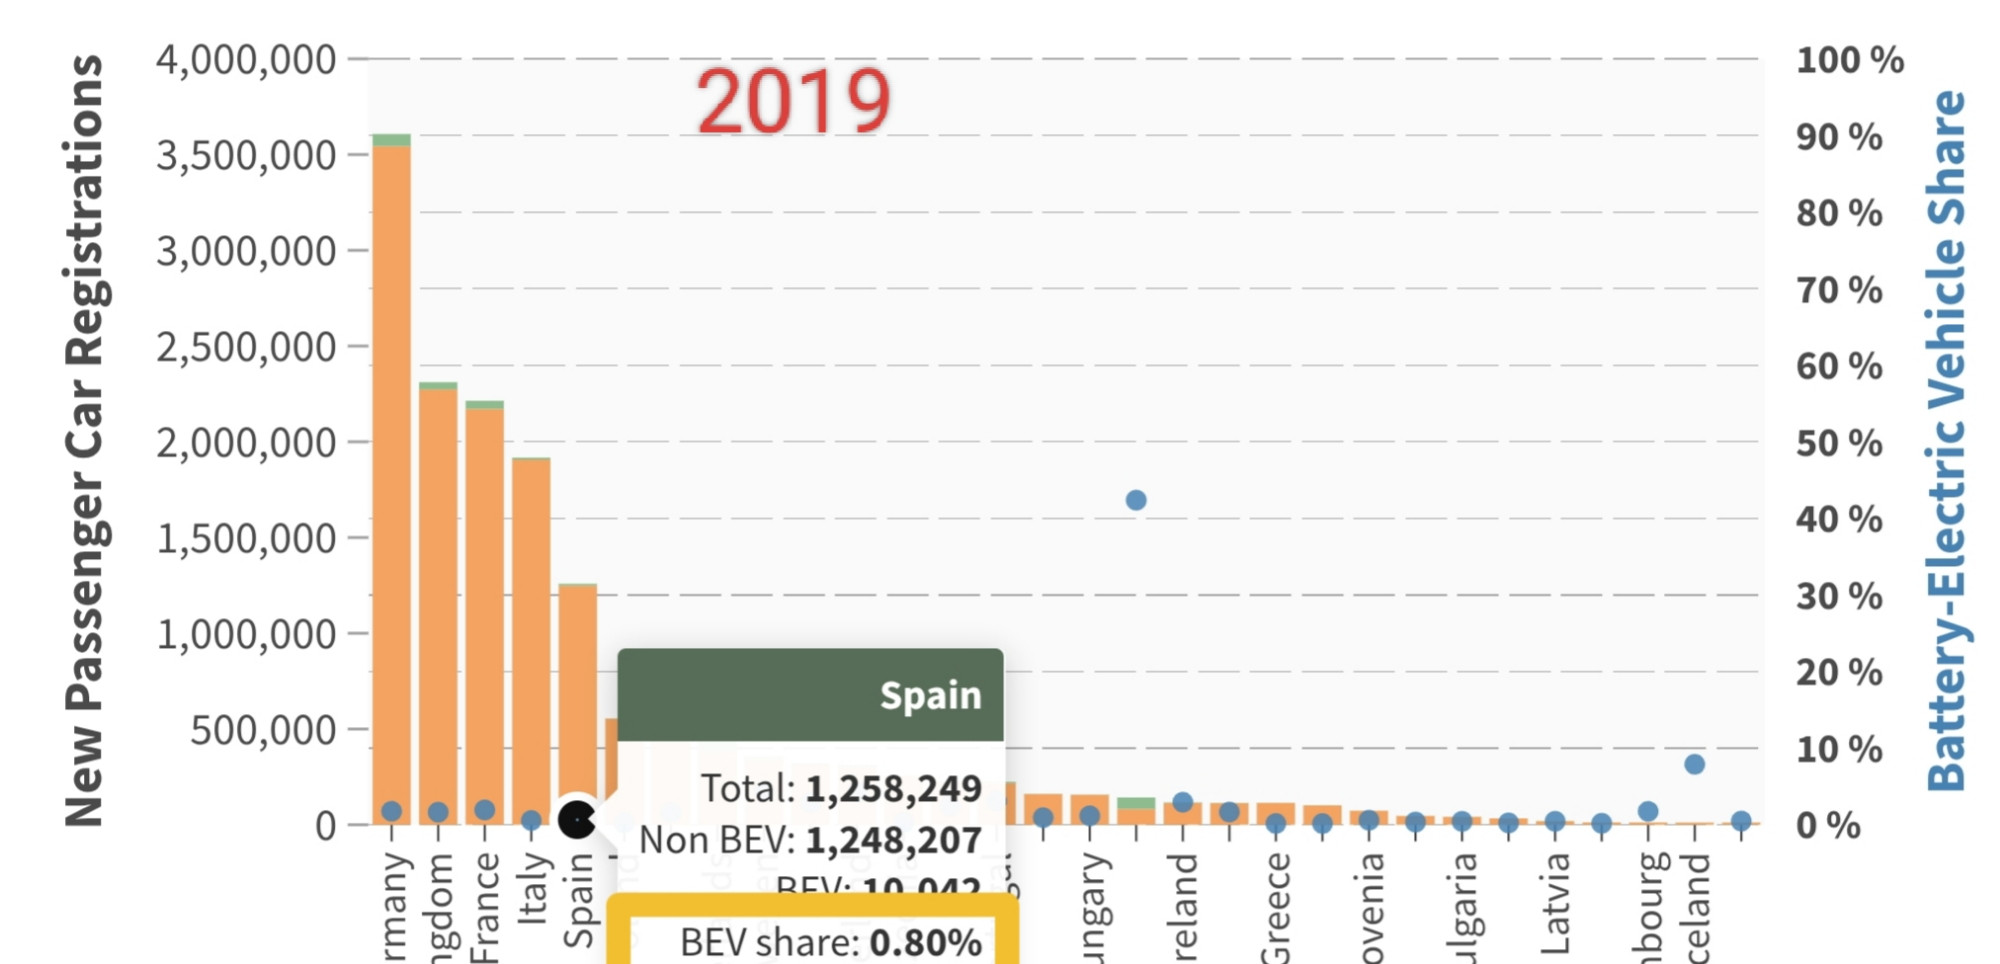2000x964 pixels.
Task: Click the 40 % right-axis label
Action: pyautogui.click(x=1839, y=520)
